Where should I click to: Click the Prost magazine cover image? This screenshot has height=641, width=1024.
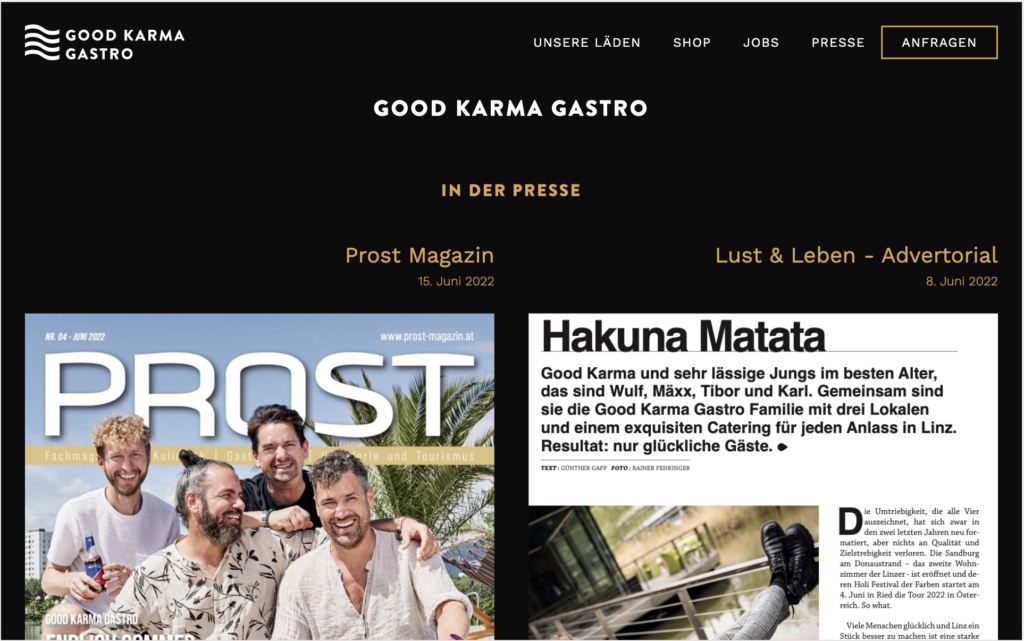click(259, 477)
